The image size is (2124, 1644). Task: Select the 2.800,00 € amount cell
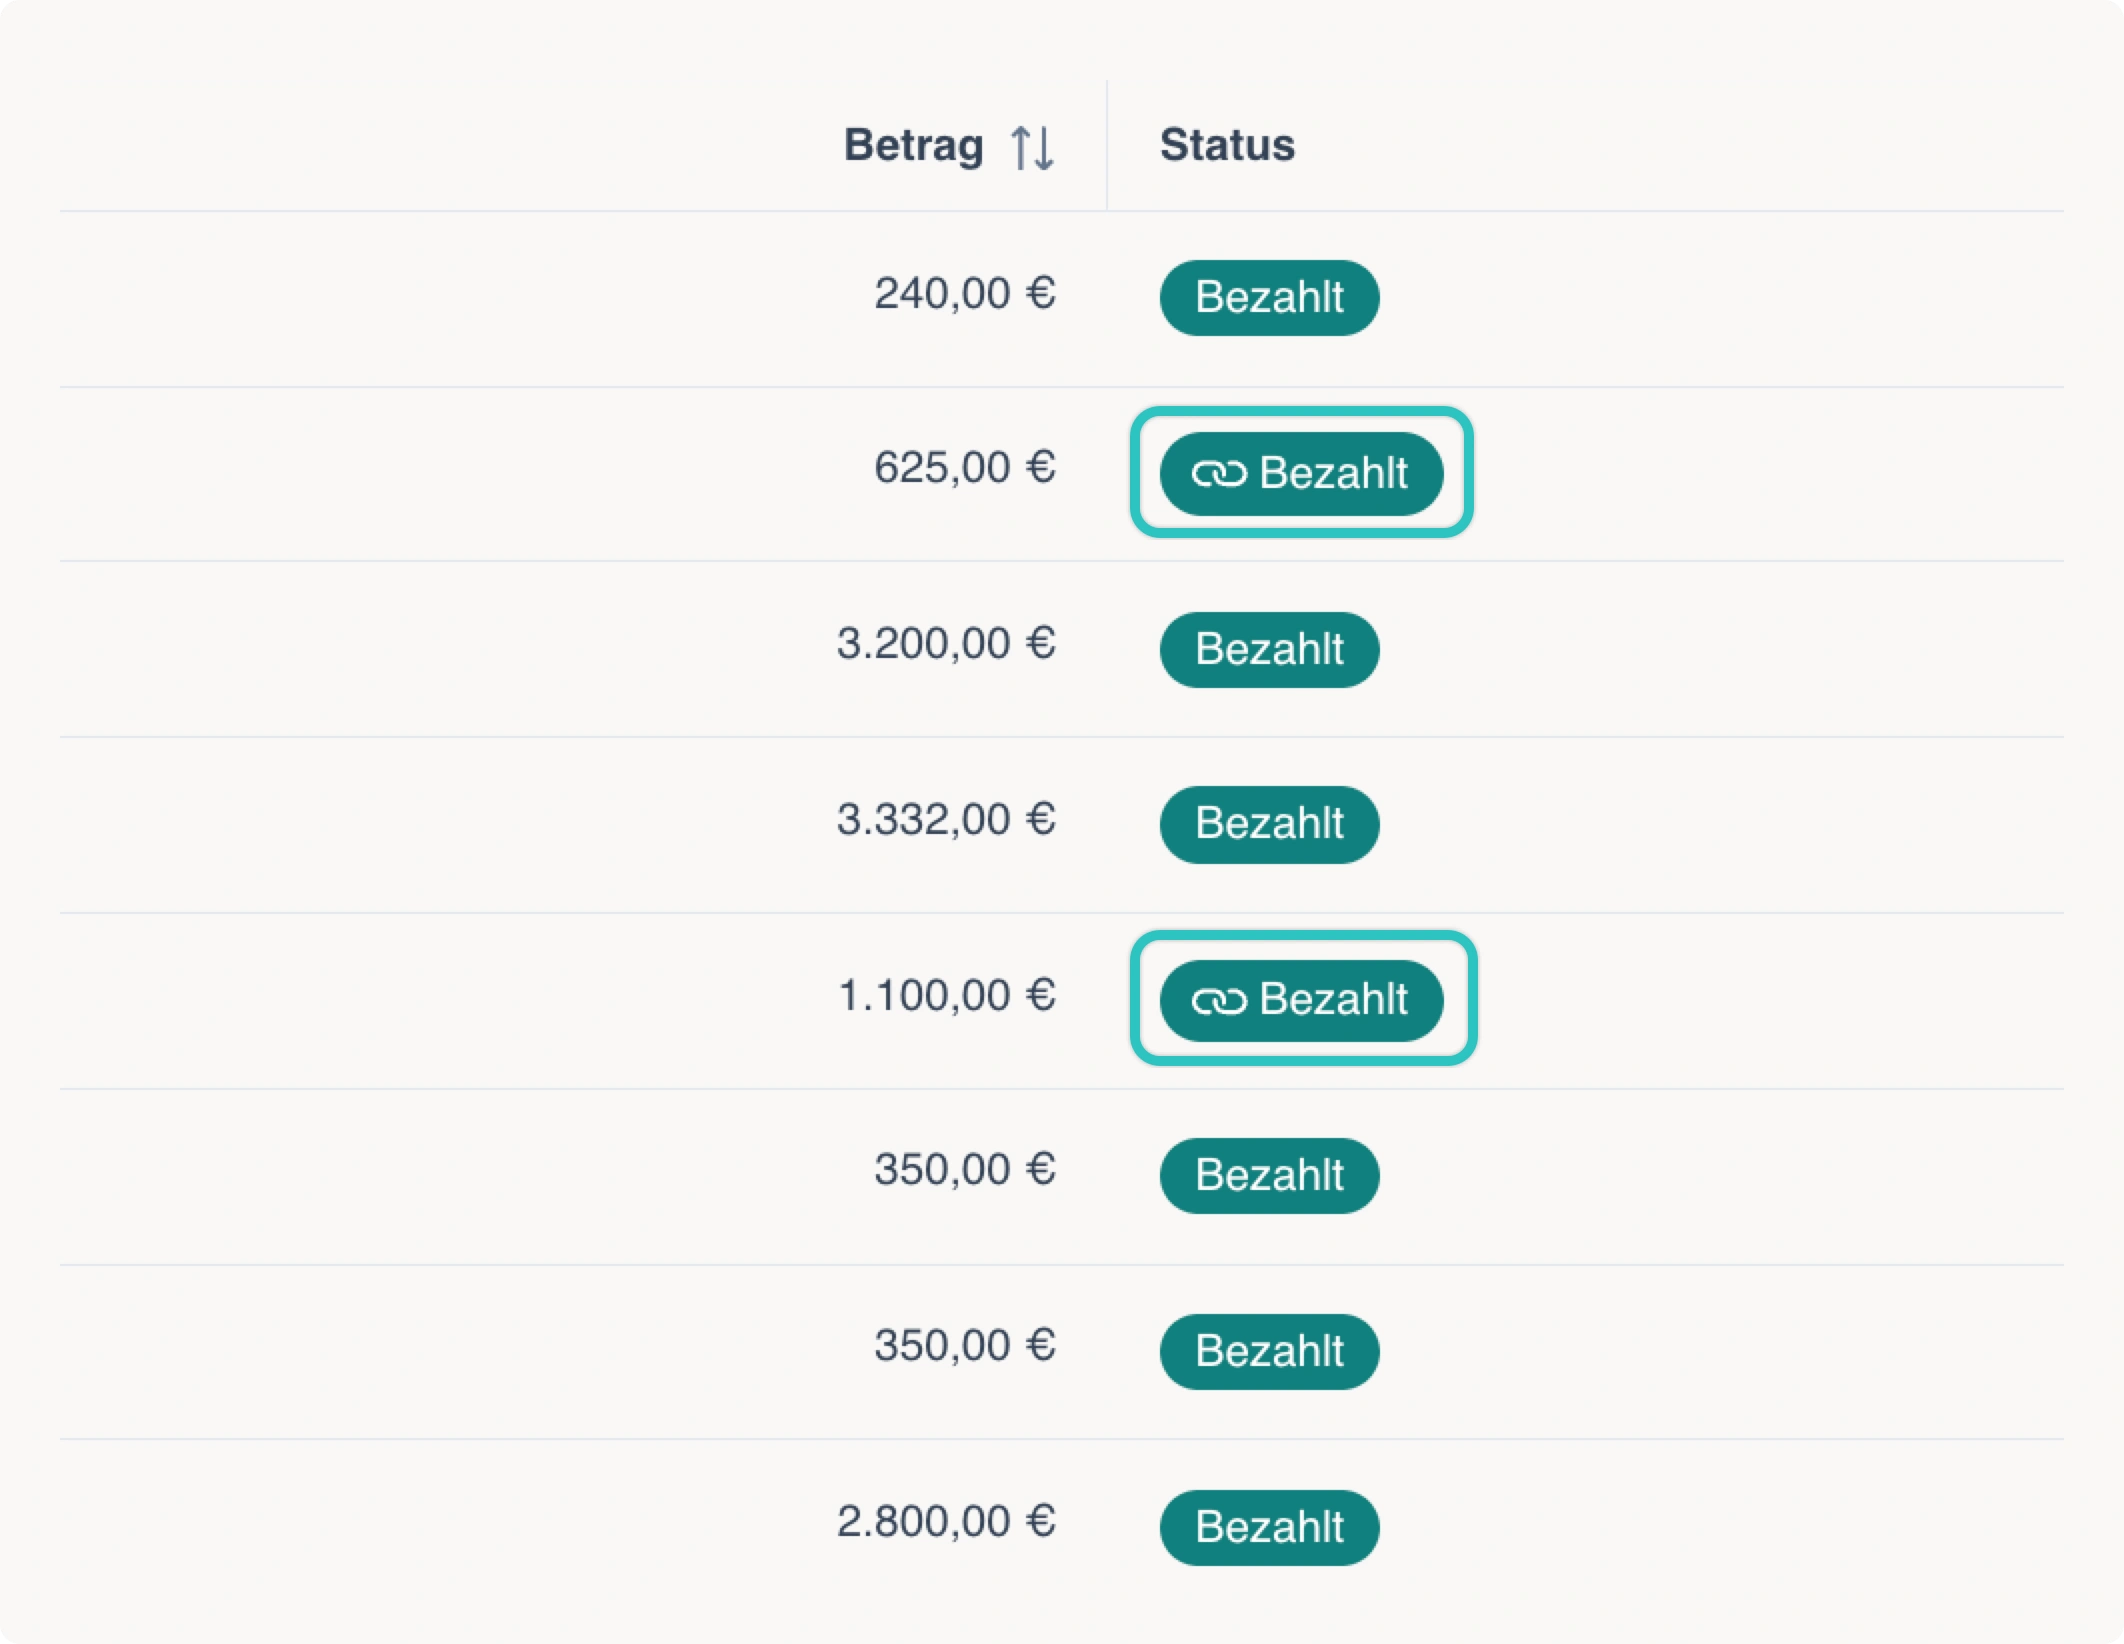click(946, 1522)
